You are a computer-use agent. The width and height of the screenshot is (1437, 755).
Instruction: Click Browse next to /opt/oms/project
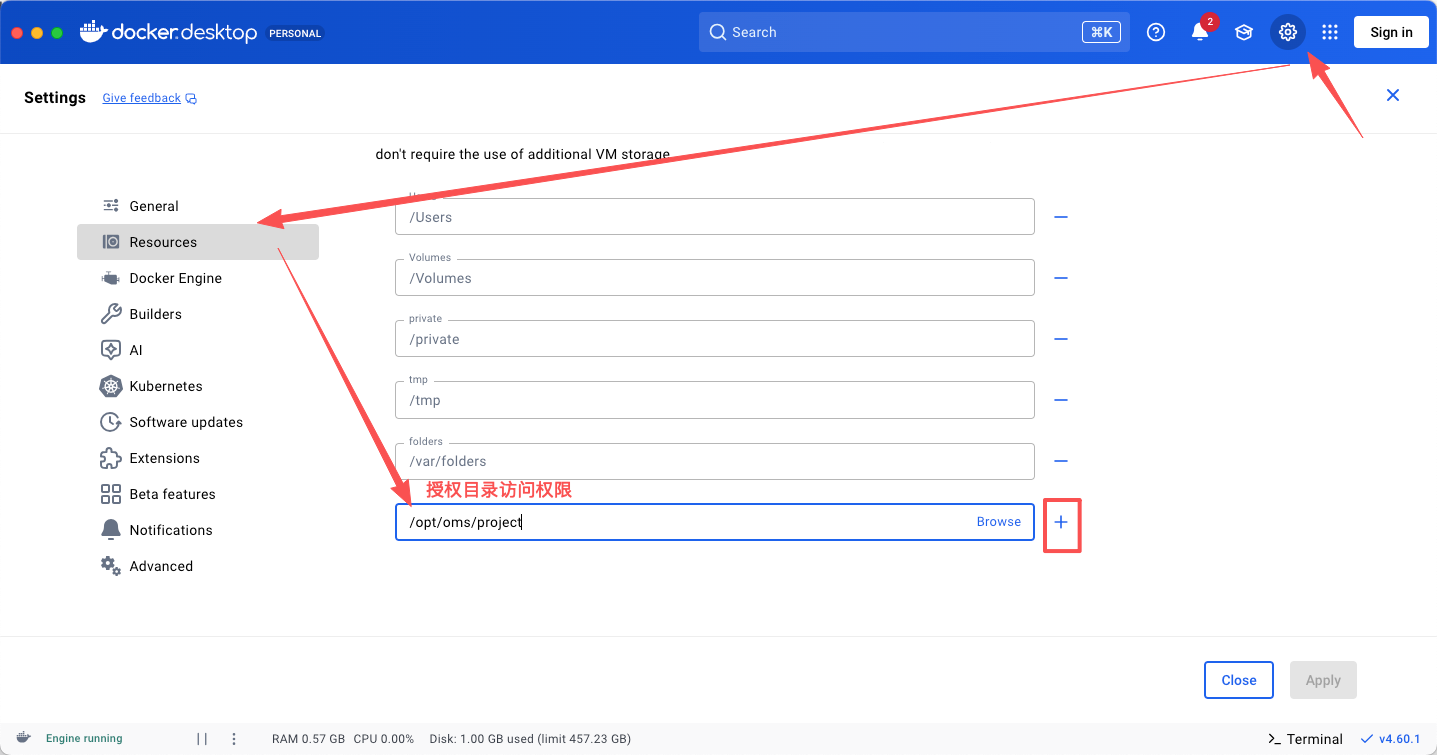[998, 521]
